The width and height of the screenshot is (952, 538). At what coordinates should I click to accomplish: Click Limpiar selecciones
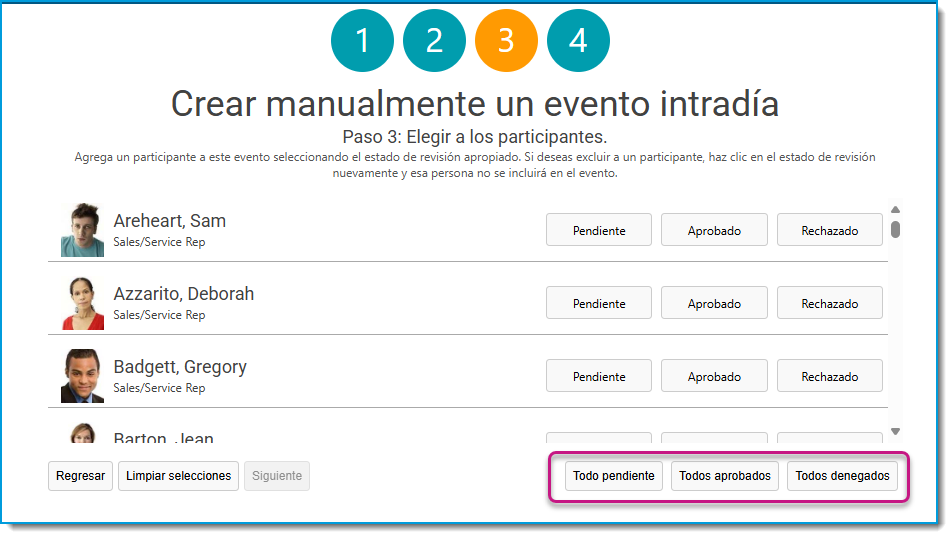pos(178,476)
